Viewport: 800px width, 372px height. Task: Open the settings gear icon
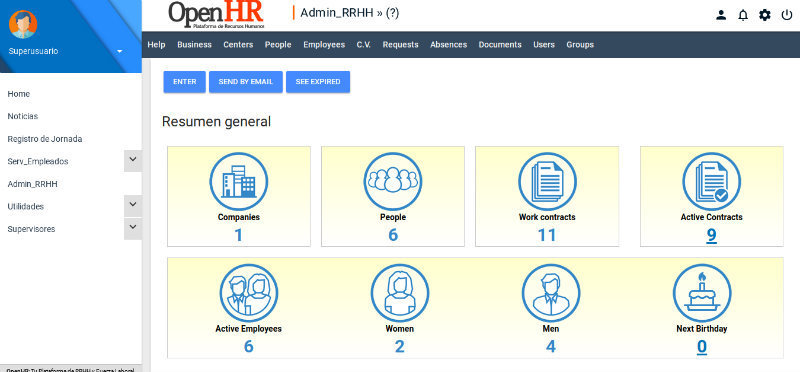click(x=765, y=15)
